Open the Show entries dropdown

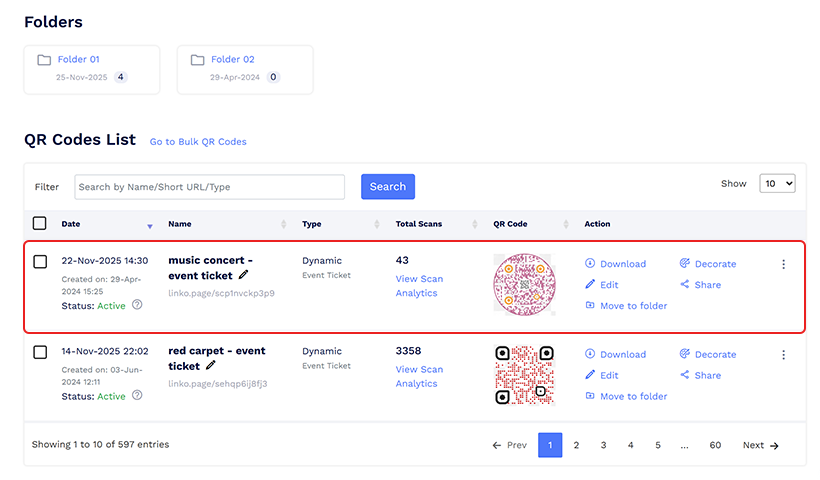(x=777, y=184)
